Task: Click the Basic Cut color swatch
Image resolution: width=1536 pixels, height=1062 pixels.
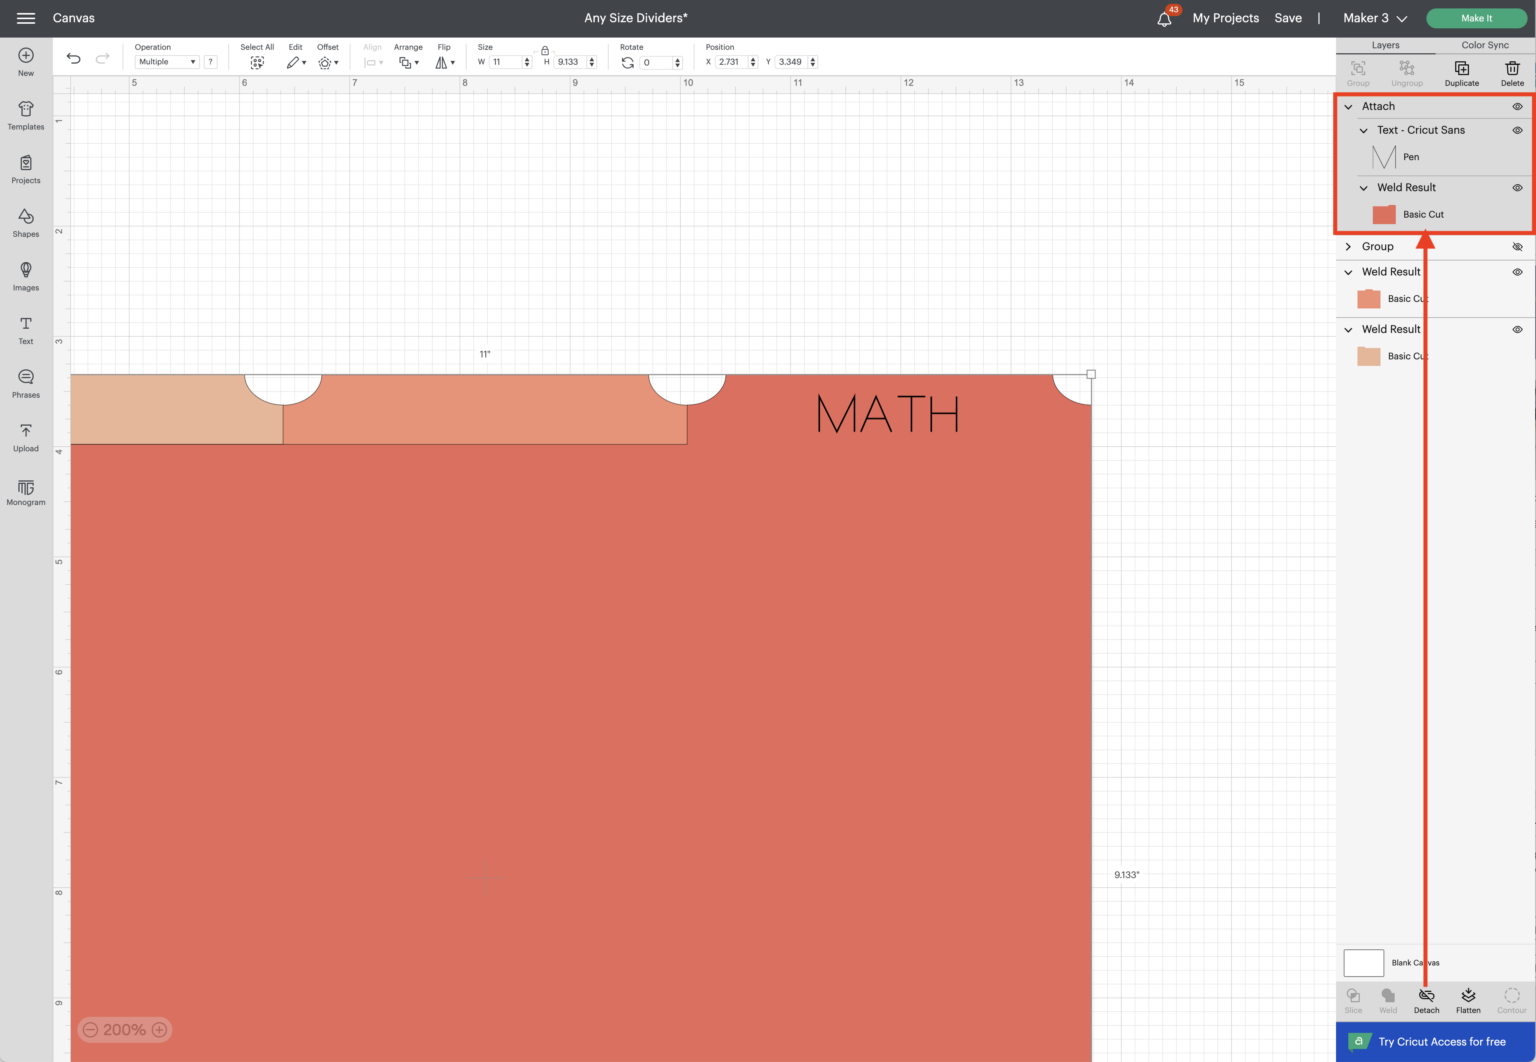Action: [x=1384, y=214]
